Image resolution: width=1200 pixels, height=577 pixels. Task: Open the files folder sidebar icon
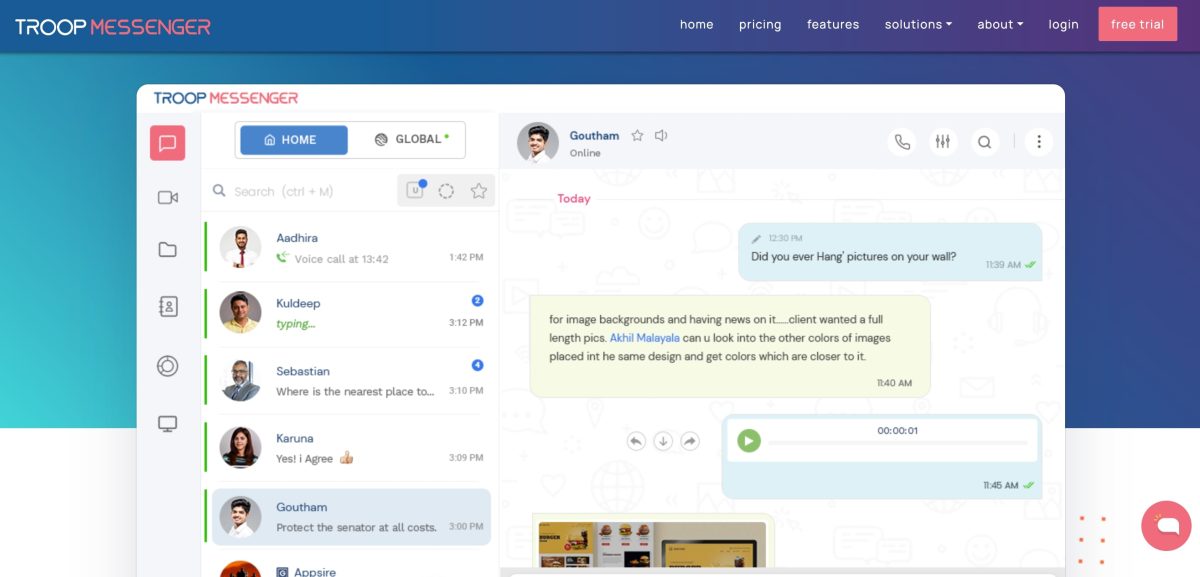[167, 250]
